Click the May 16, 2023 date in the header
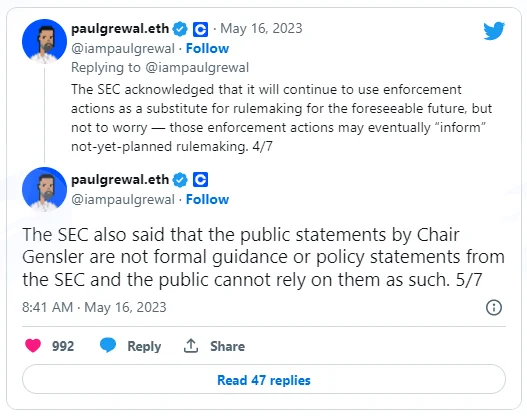527x417 pixels. [x=261, y=29]
